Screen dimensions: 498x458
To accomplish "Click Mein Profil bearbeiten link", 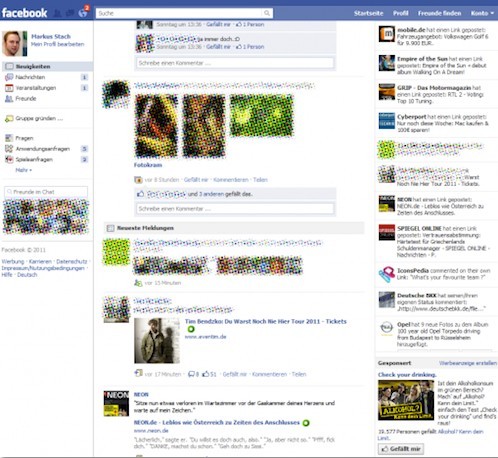I will pyautogui.click(x=57, y=44).
